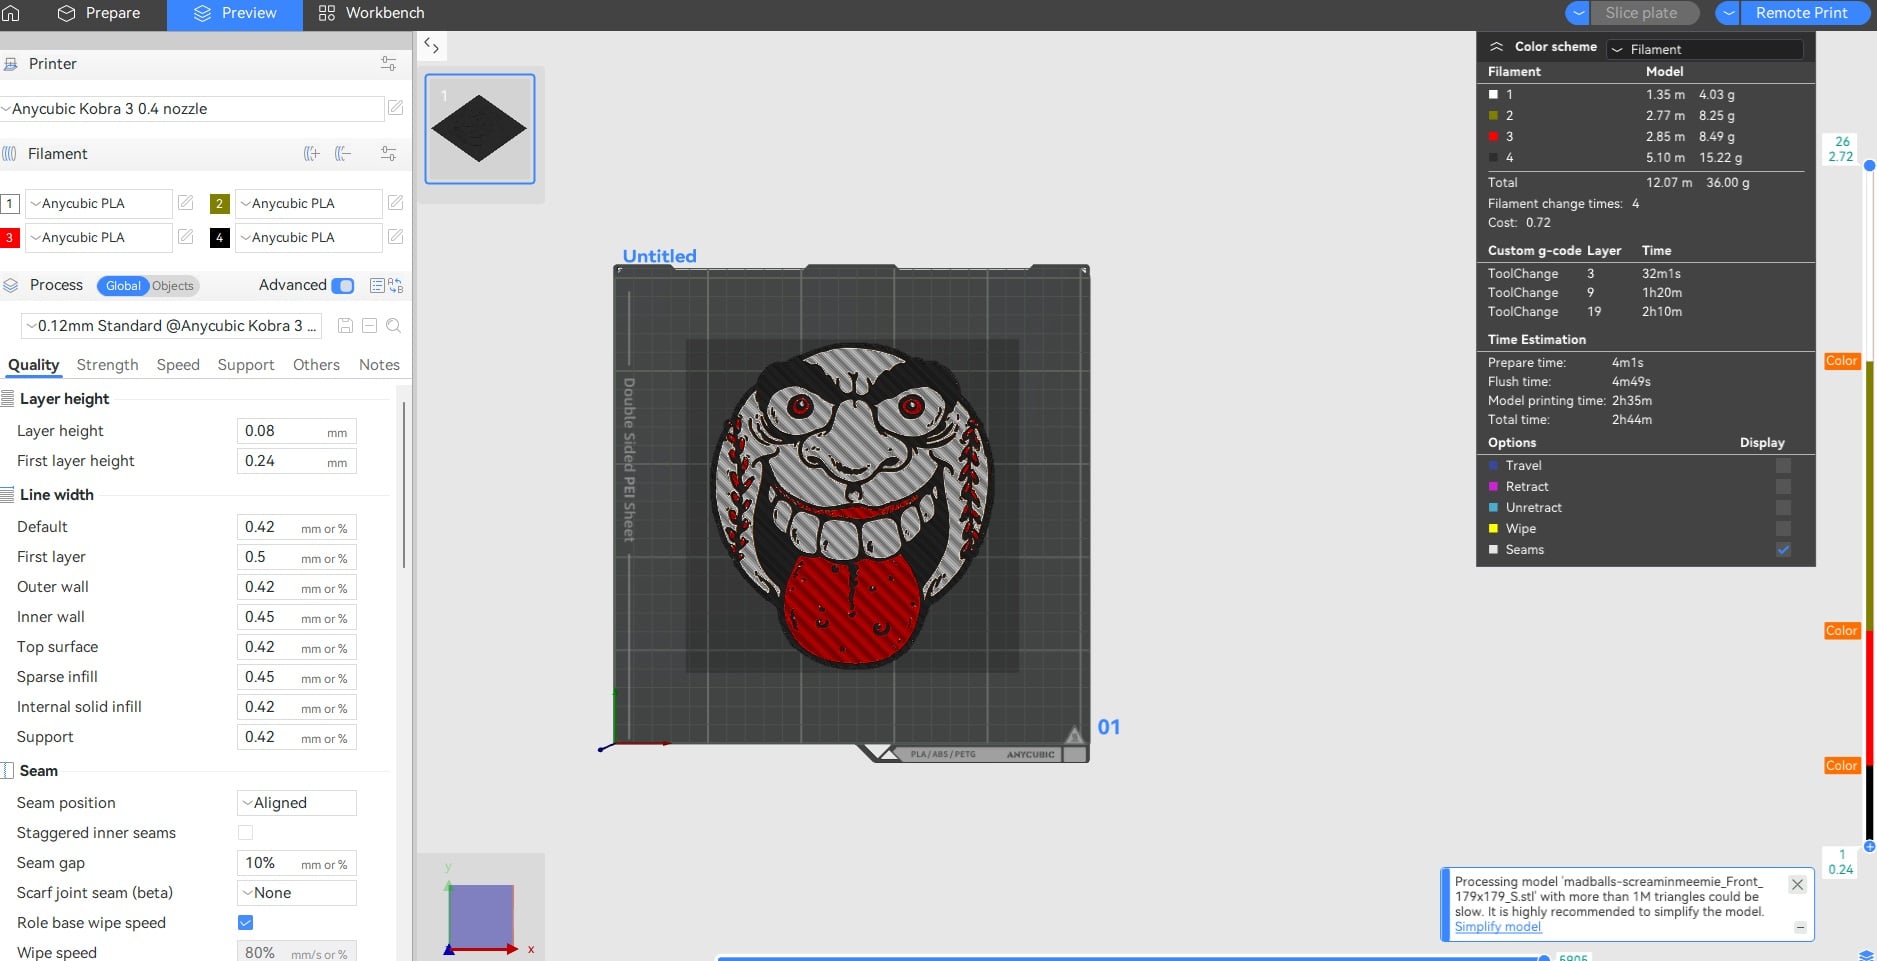Click the compare presets icon
1877x961 pixels.
tap(396, 286)
